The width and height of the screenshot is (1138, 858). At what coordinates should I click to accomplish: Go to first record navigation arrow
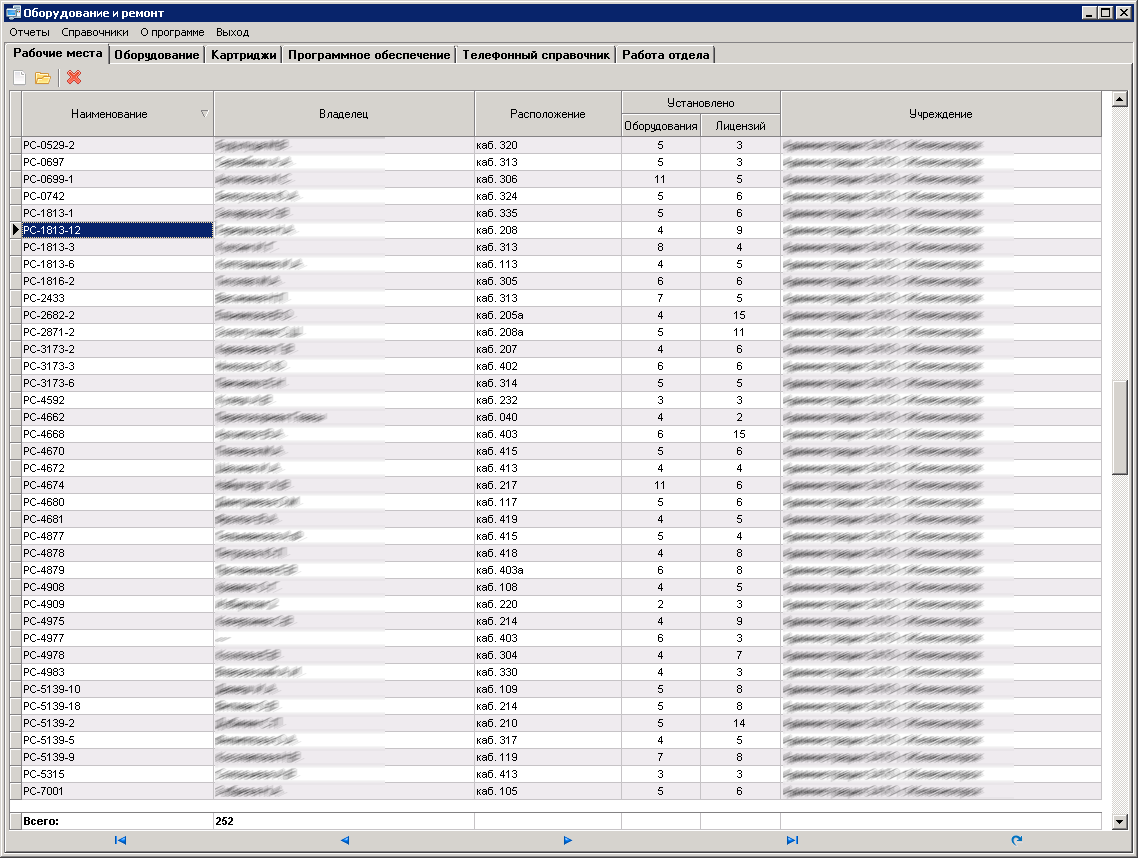click(120, 840)
